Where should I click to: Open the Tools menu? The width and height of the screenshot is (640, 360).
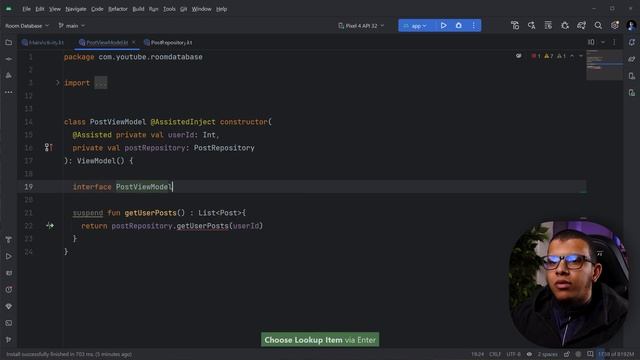169,9
